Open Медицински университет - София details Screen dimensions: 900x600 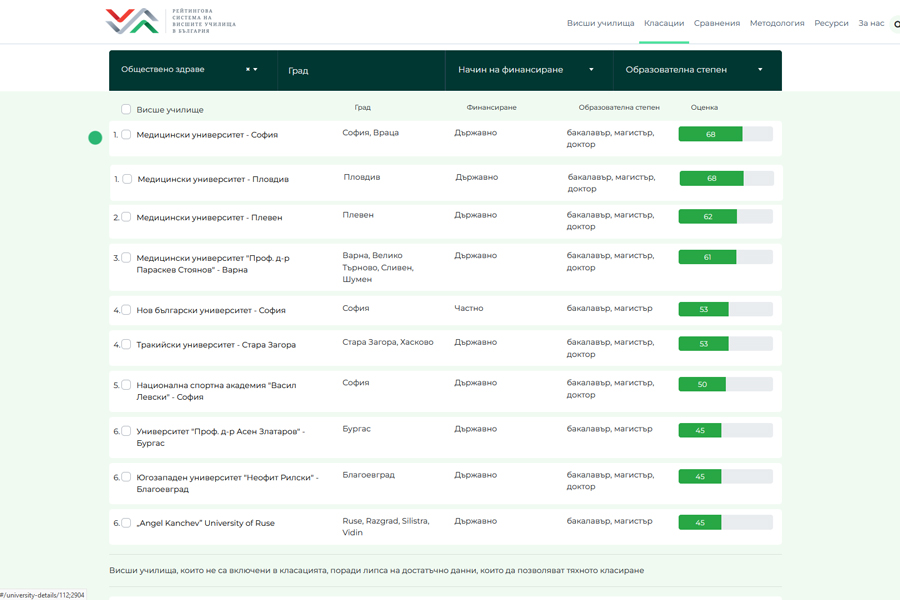(x=207, y=135)
